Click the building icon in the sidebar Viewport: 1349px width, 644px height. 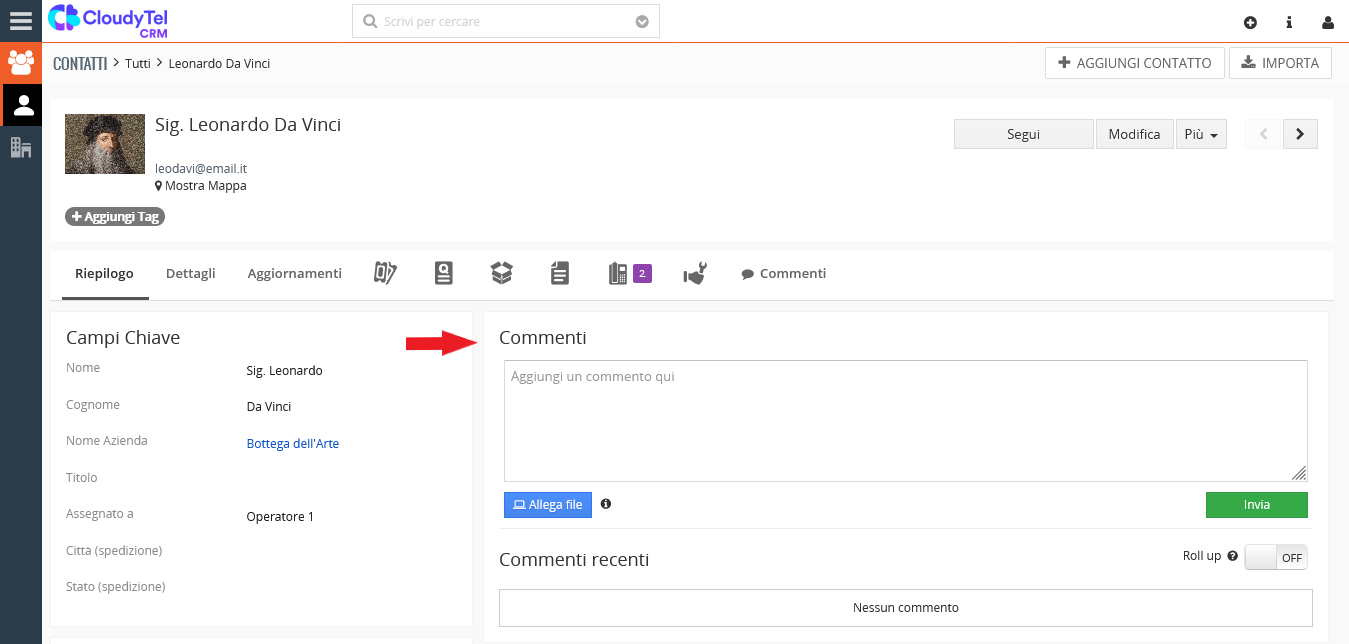(x=21, y=148)
